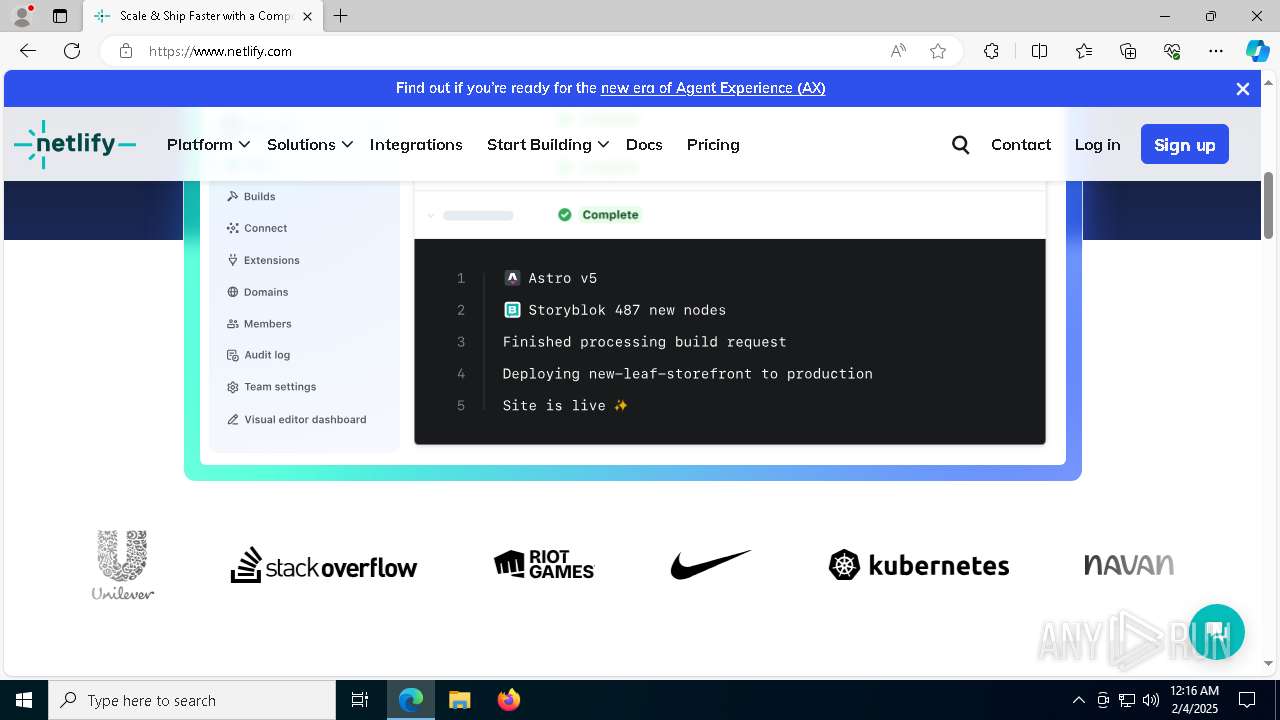The image size is (1280, 720).
Task: Click the Visual editor dashboard pencil icon
Action: [233, 420]
